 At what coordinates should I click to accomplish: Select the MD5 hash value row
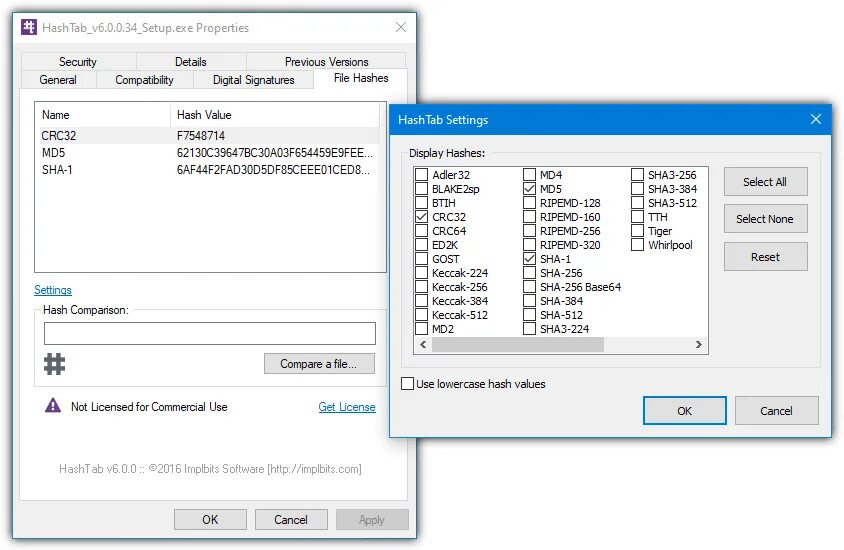click(x=210, y=153)
